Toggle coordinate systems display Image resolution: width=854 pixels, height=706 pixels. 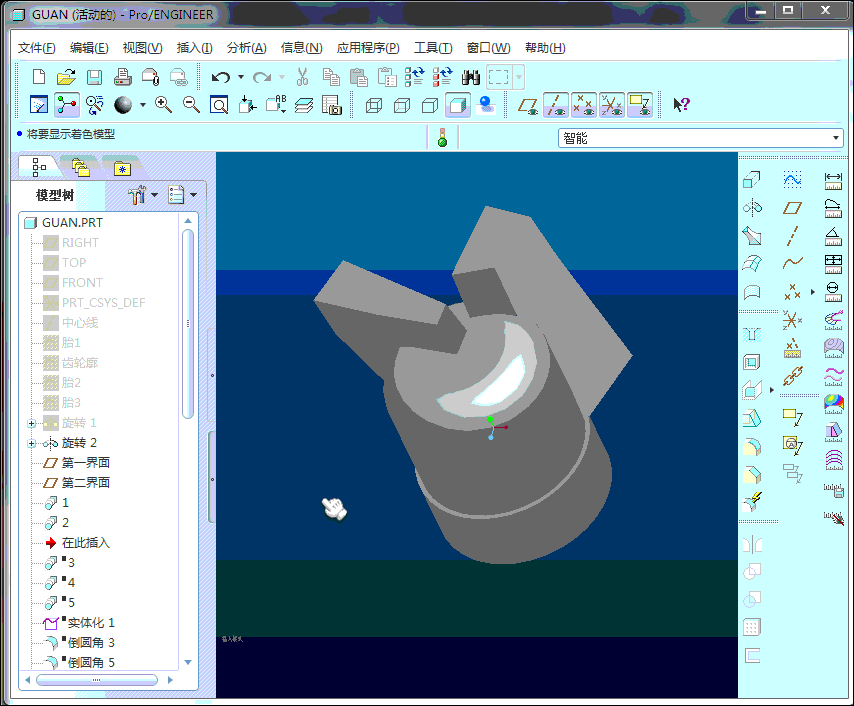click(612, 105)
